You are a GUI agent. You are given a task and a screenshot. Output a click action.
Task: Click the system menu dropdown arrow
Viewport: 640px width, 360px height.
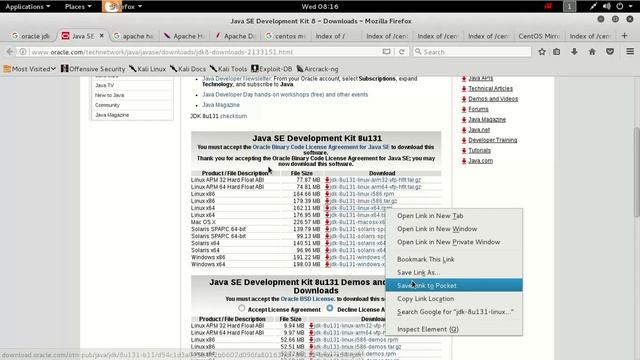(x=630, y=6)
